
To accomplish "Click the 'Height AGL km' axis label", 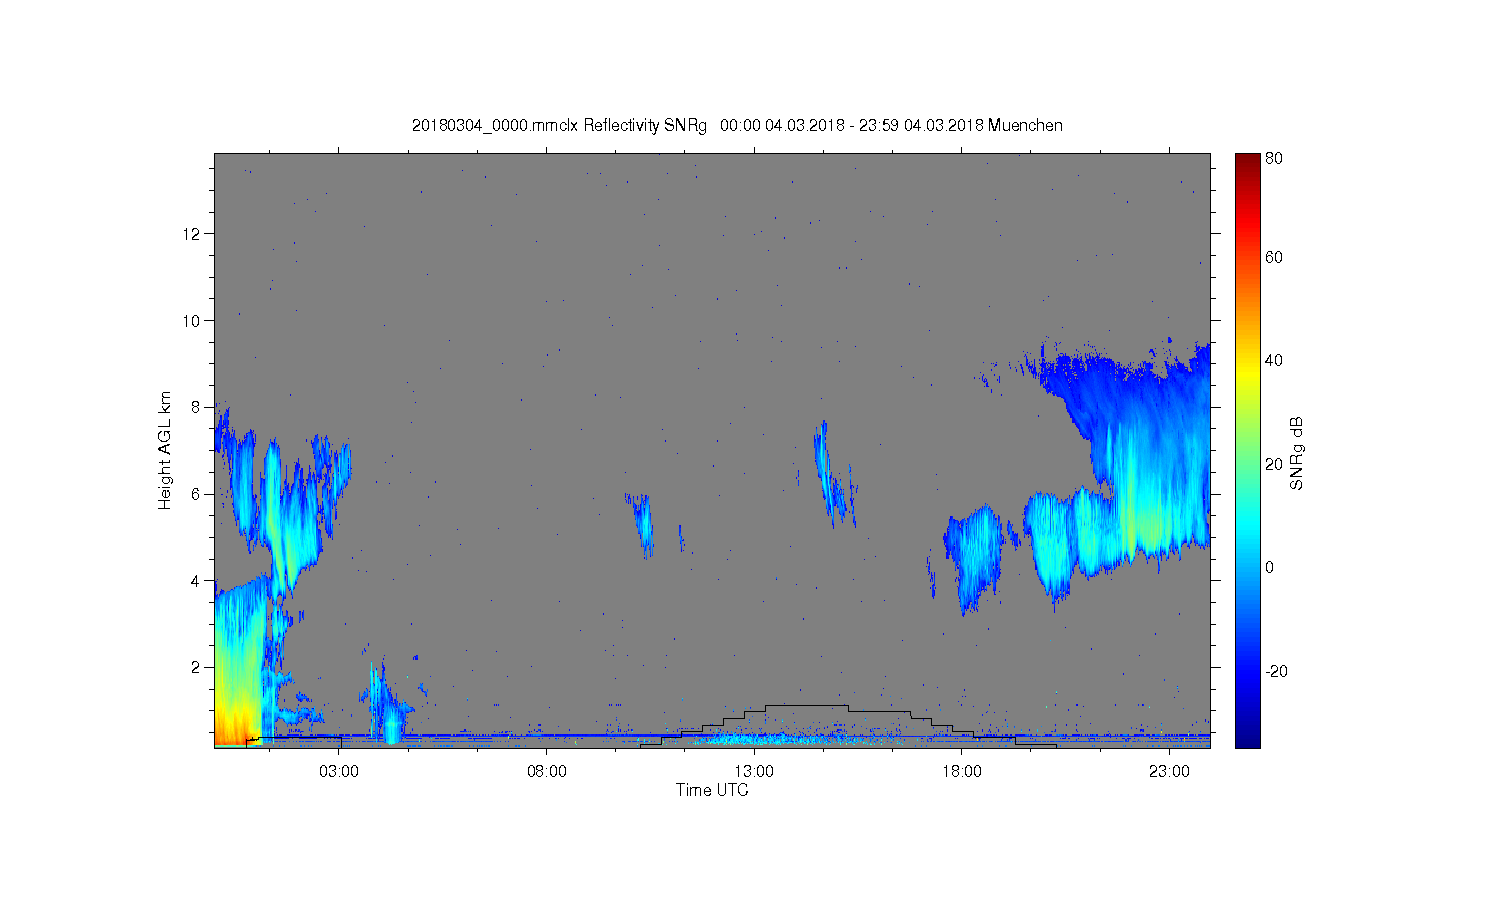I will [x=165, y=450].
